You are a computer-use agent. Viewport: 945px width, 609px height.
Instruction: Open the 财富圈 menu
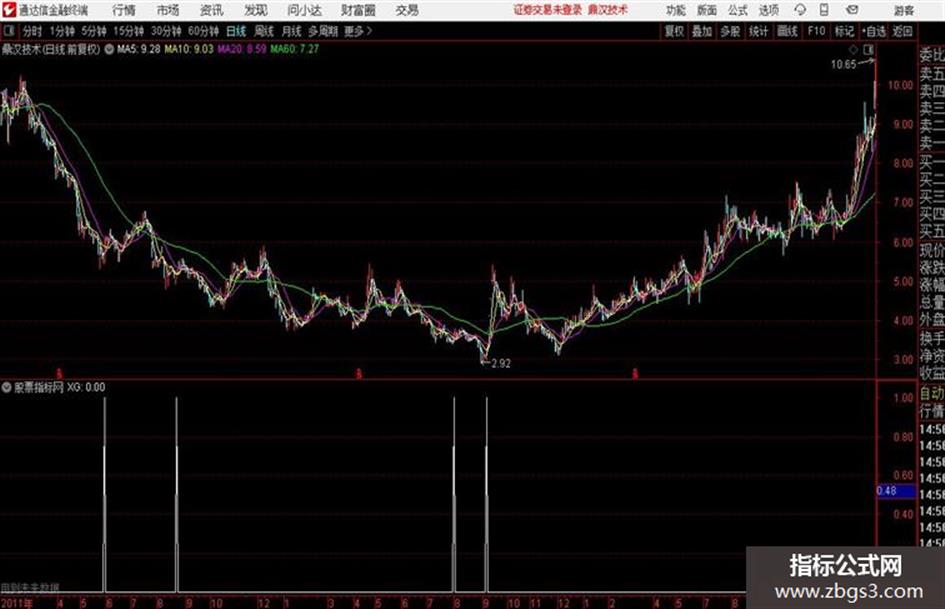click(x=359, y=10)
